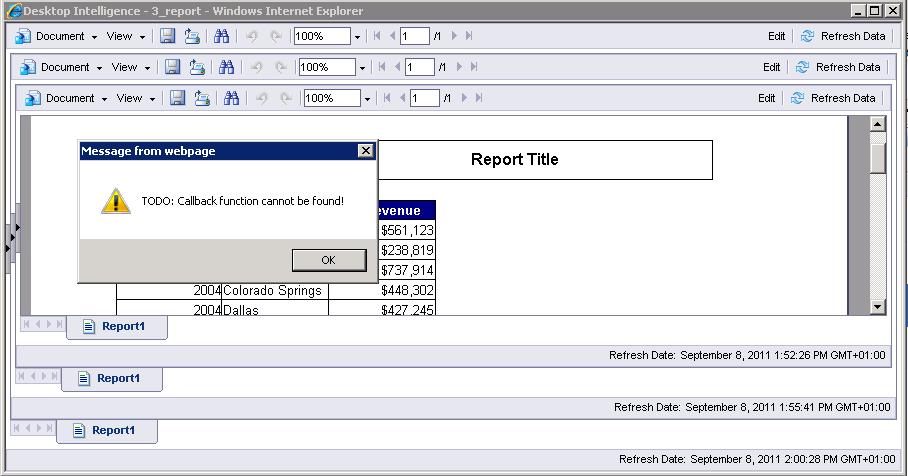
Task: Open View menu in the third toolbar row
Action: point(136,98)
